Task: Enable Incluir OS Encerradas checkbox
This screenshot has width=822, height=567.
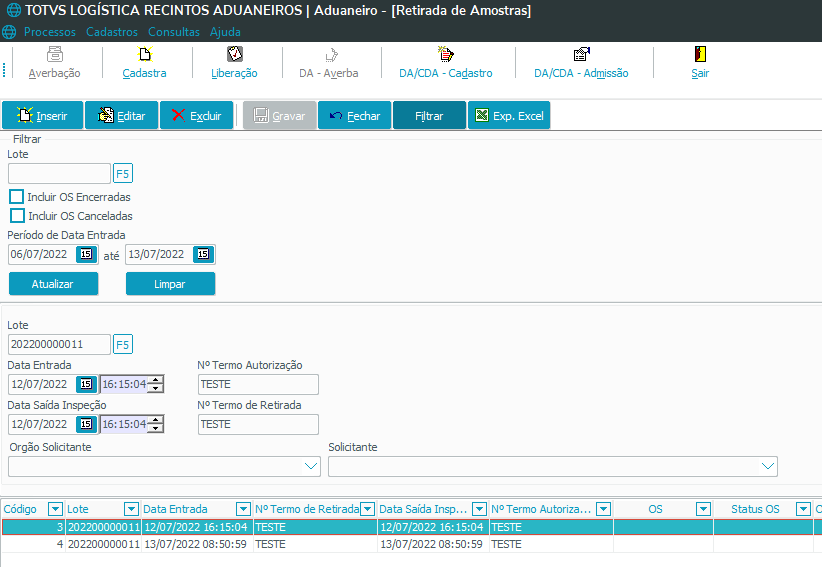Action: click(x=17, y=197)
